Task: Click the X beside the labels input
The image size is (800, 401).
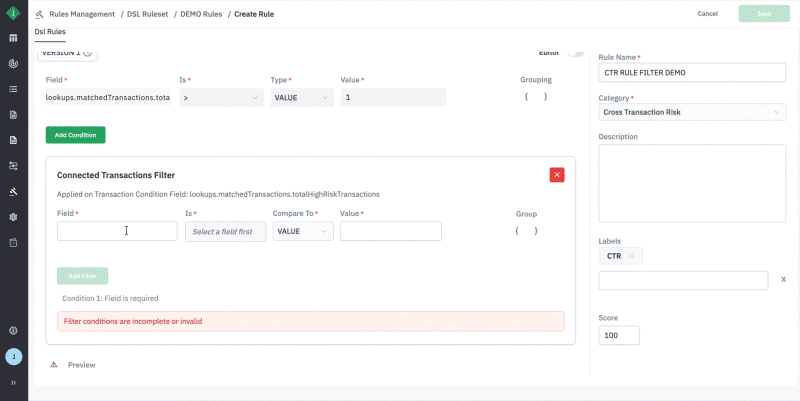Action: pyautogui.click(x=783, y=280)
